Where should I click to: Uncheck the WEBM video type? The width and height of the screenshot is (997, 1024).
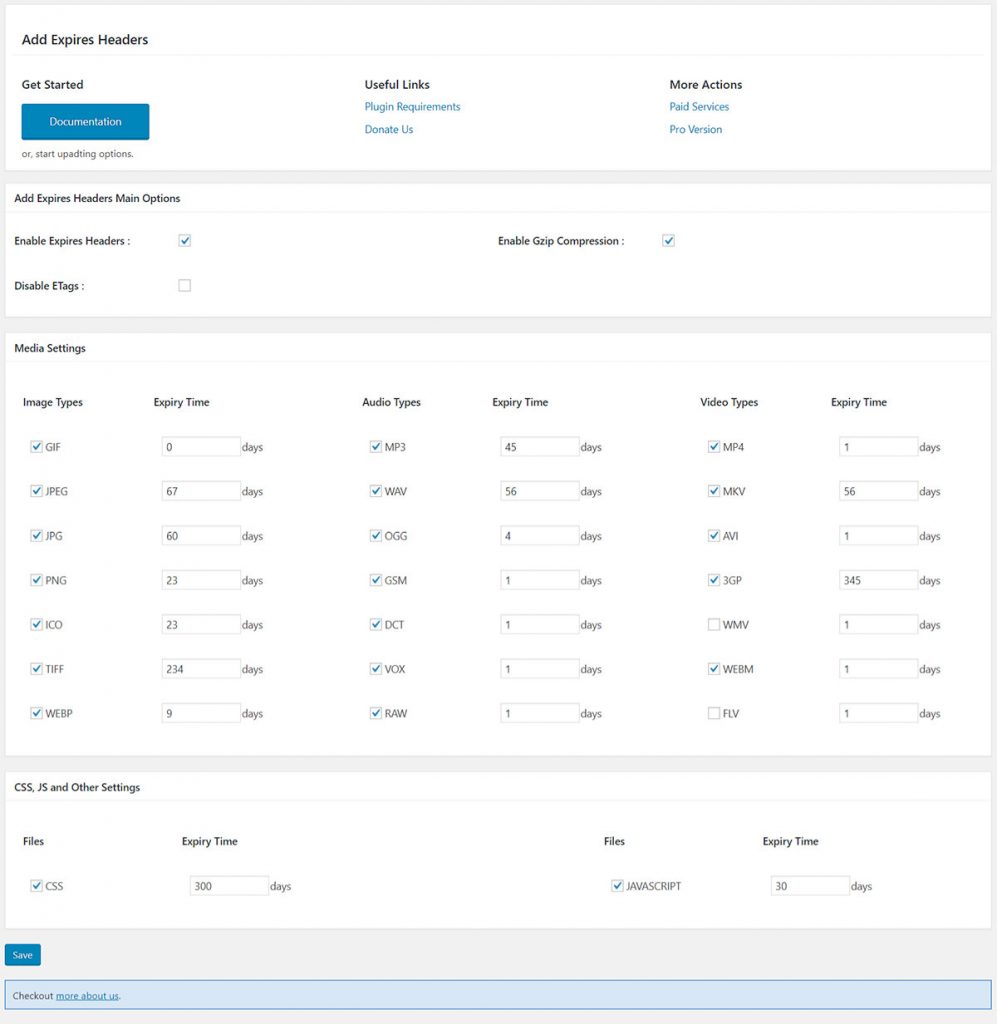point(714,669)
